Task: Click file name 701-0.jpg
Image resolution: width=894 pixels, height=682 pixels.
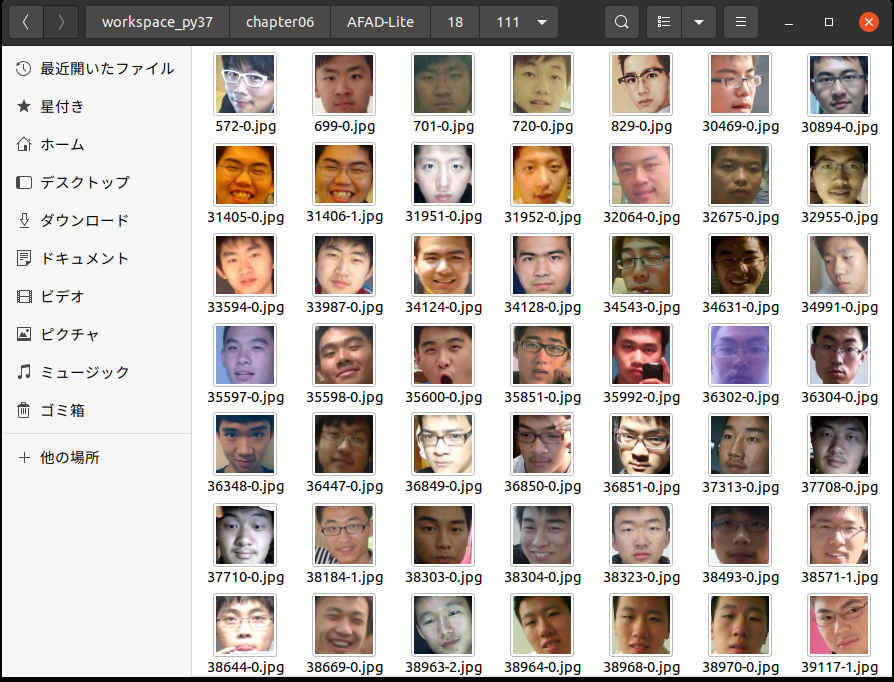Action: point(443,126)
